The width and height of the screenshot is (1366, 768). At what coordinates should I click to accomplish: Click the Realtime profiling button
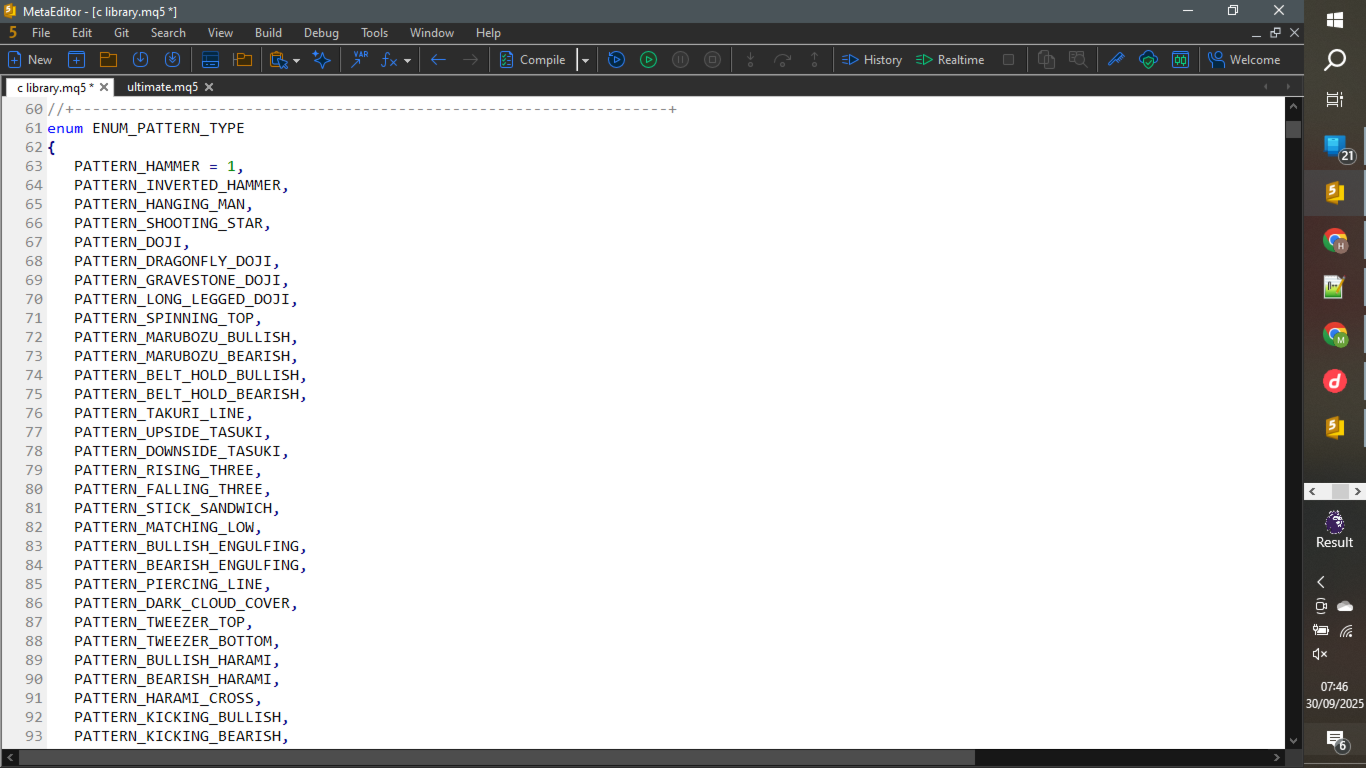tap(950, 60)
